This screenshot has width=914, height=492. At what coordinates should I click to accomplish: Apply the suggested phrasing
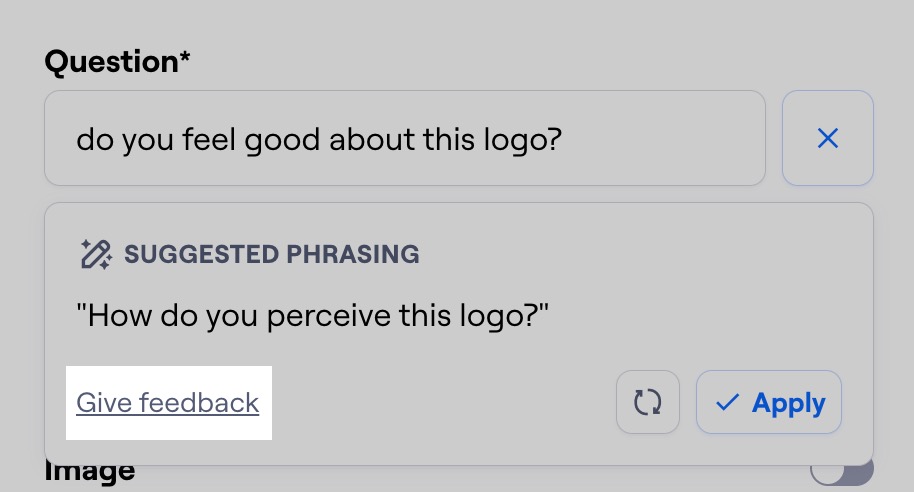coord(768,402)
